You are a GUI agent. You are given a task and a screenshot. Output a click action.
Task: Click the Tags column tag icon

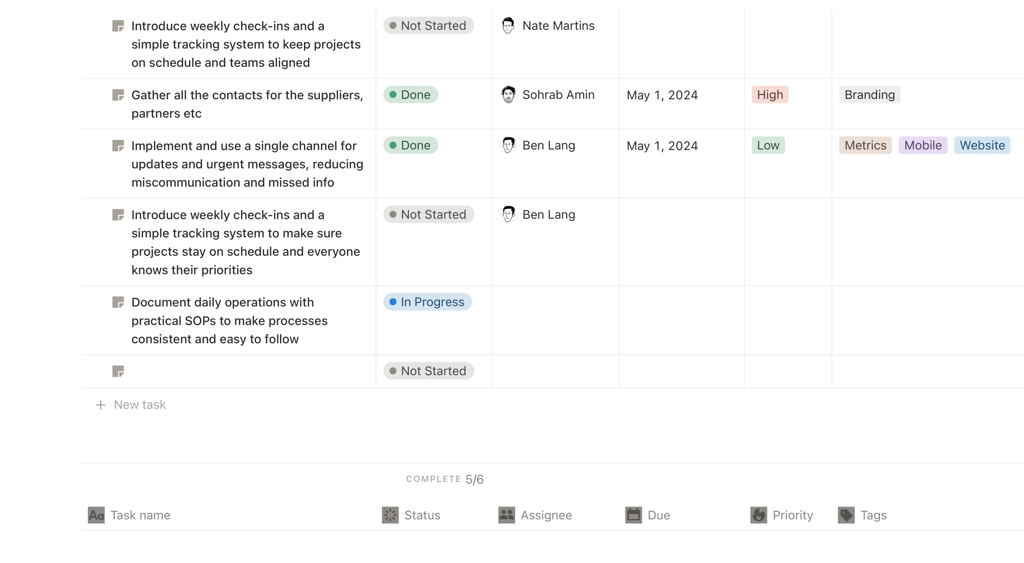click(846, 515)
